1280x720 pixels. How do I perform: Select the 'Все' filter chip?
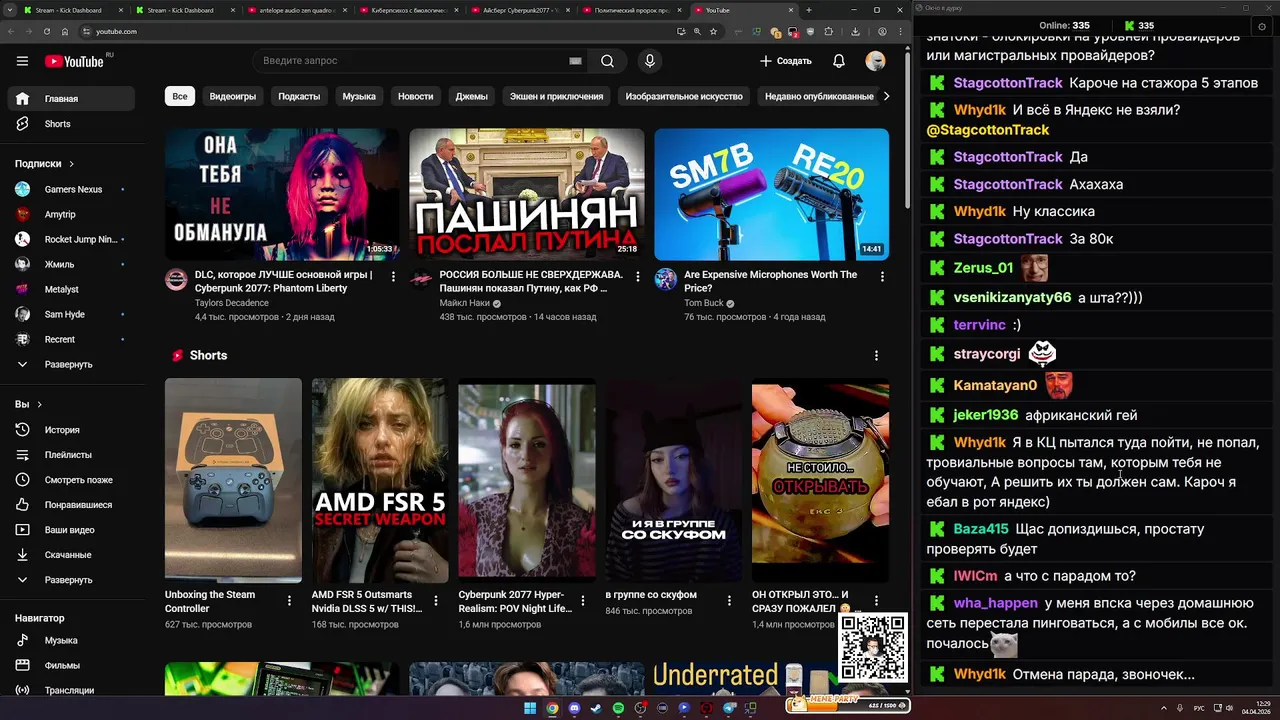click(x=179, y=97)
